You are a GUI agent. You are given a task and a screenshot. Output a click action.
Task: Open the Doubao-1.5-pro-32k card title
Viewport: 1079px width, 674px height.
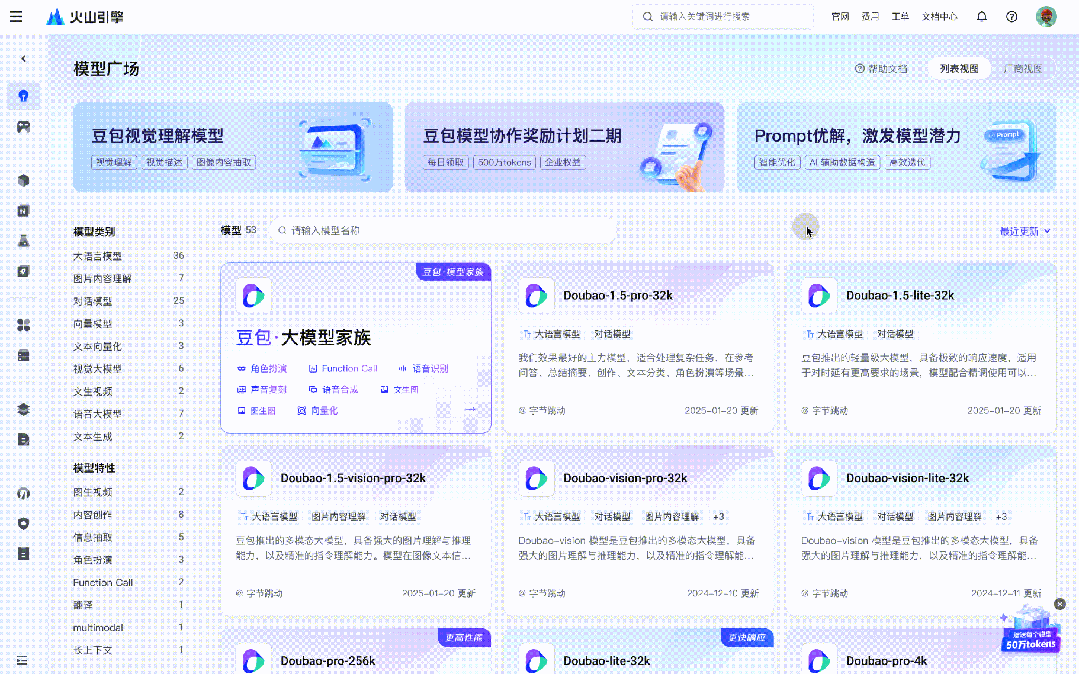click(x=618, y=295)
